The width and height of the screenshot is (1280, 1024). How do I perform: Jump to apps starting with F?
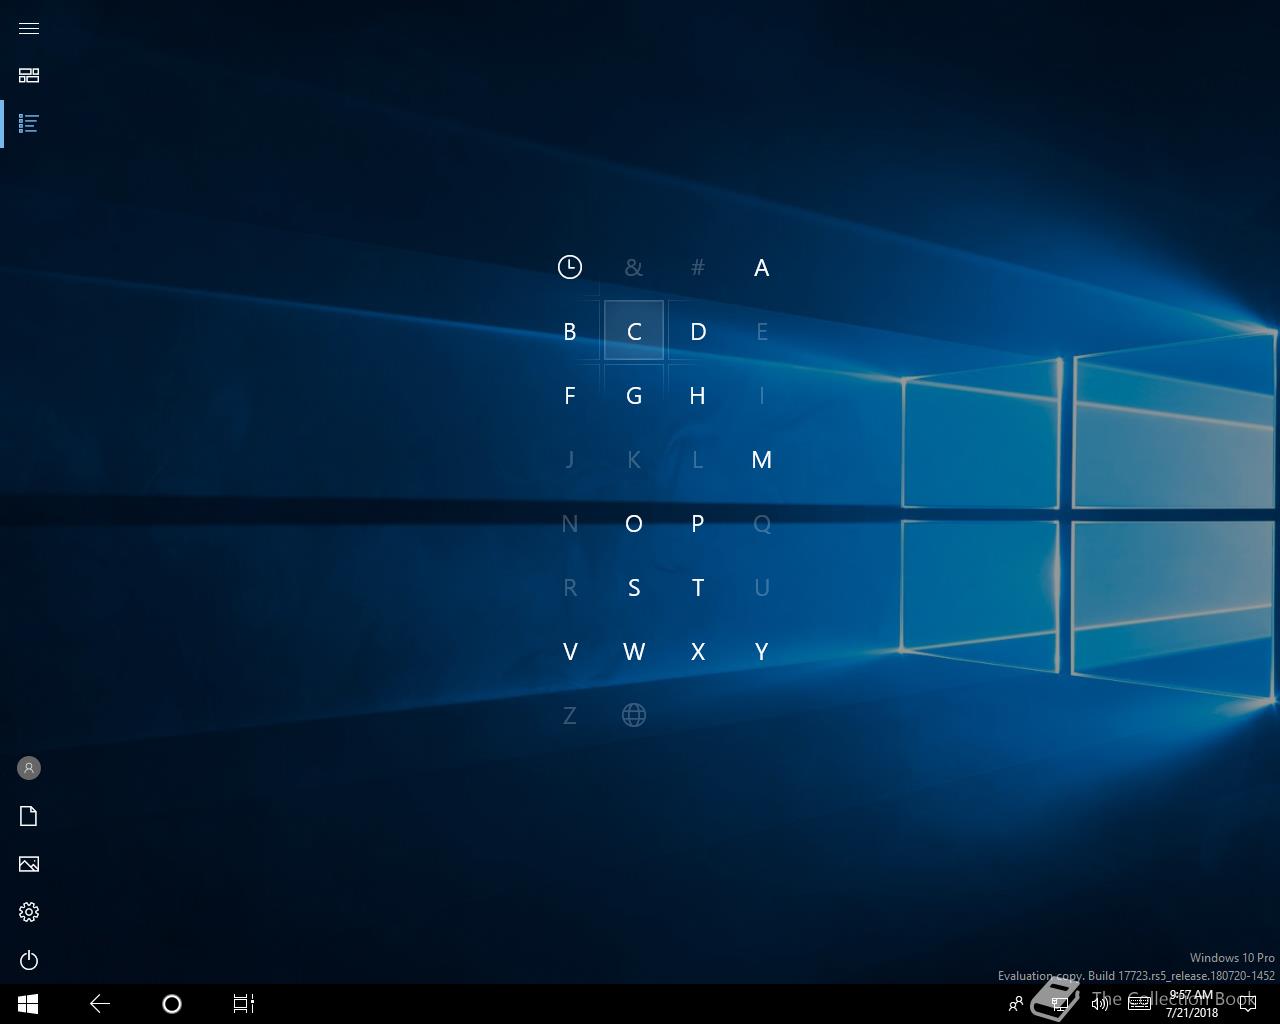point(570,395)
